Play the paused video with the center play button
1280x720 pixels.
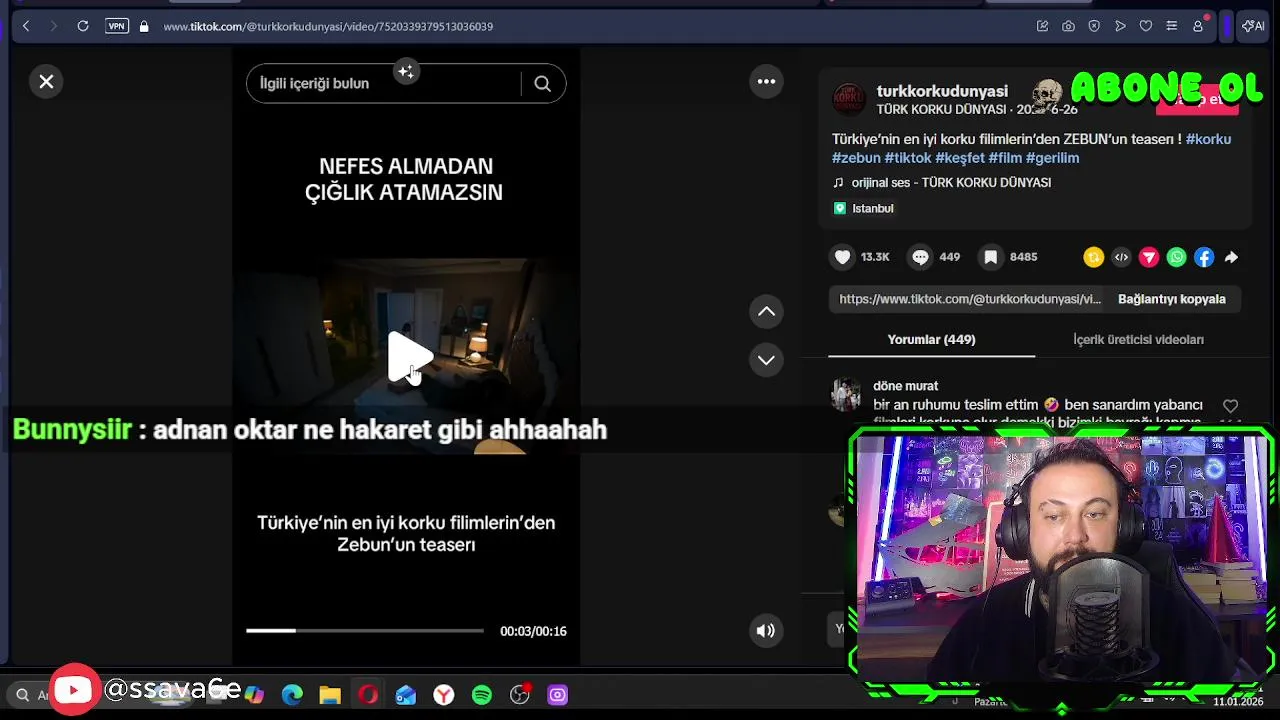point(408,356)
